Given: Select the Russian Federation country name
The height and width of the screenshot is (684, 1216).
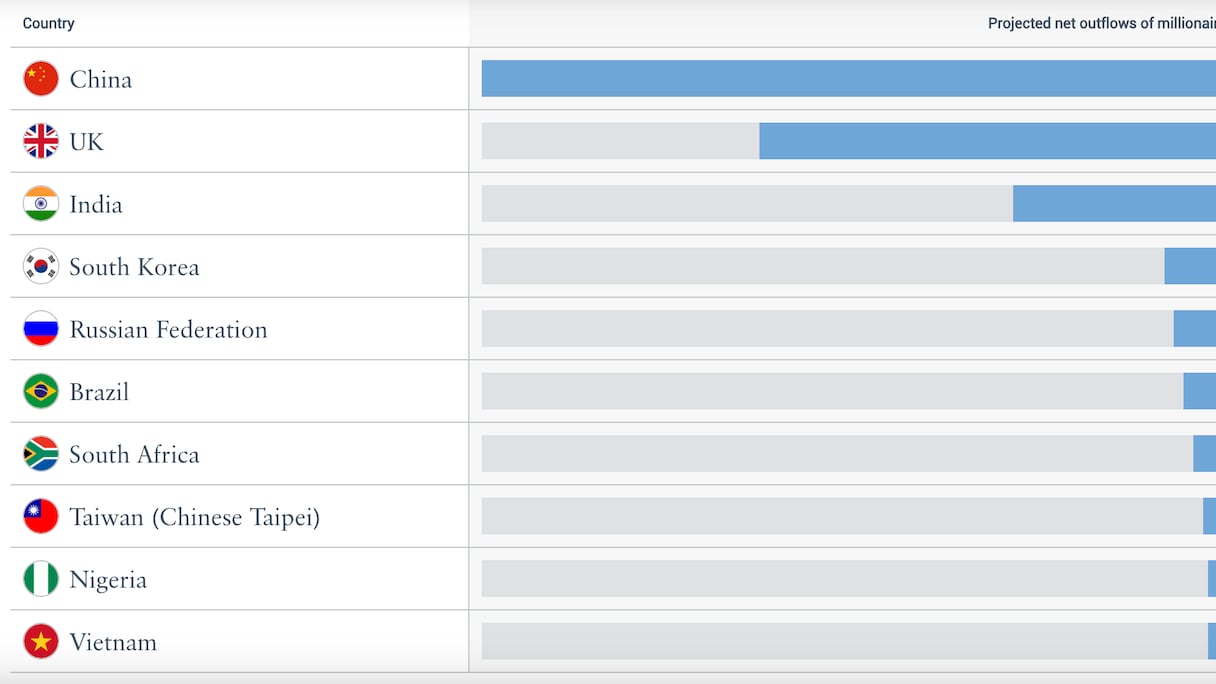Looking at the screenshot, I should click(x=168, y=330).
